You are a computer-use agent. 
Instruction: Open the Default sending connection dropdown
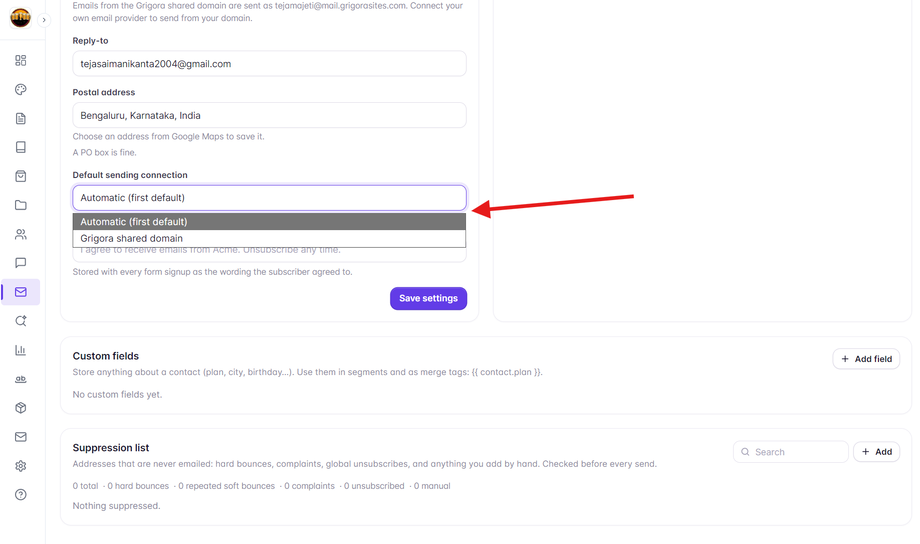pos(269,198)
